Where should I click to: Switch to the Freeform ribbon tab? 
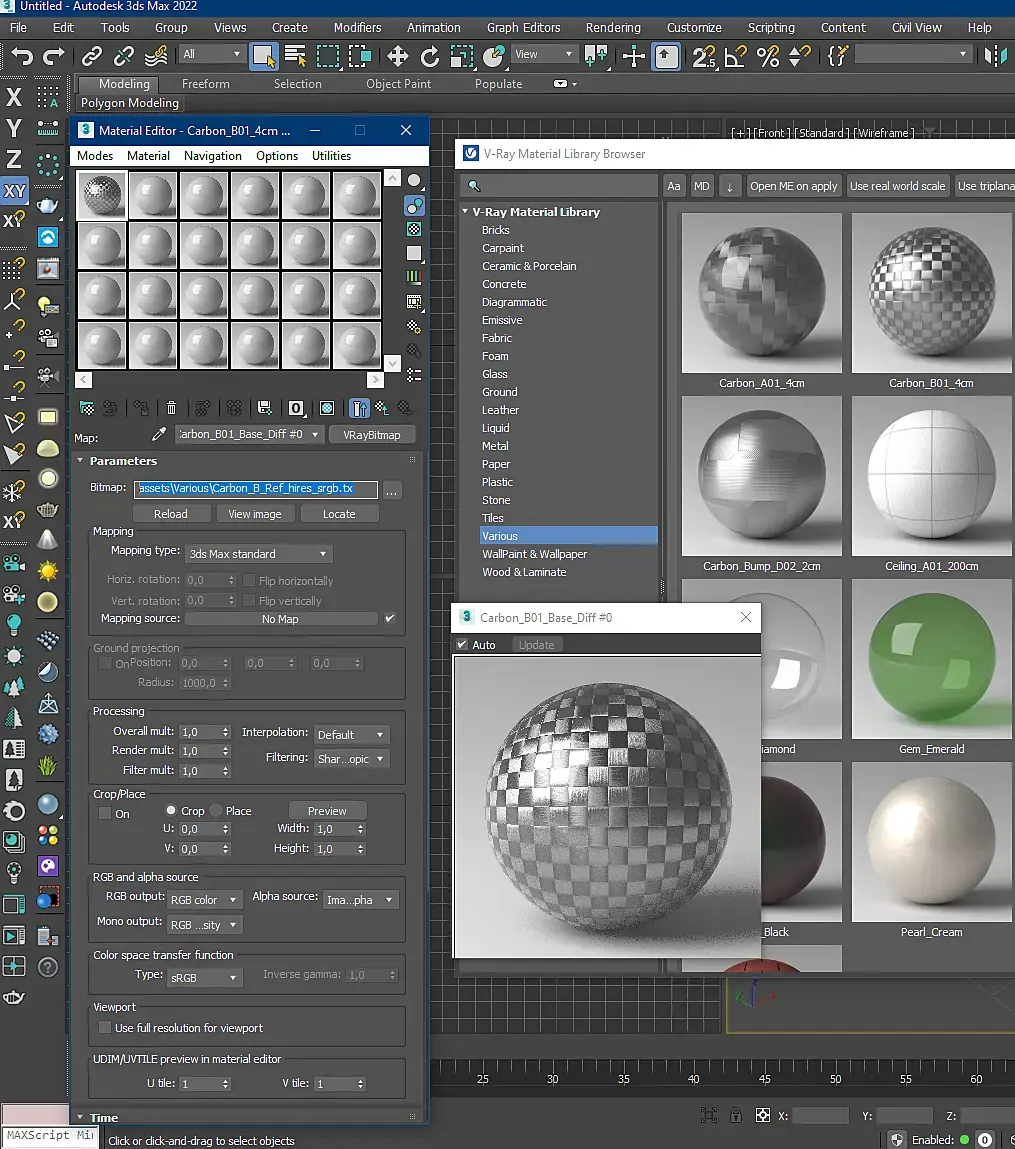pyautogui.click(x=206, y=84)
